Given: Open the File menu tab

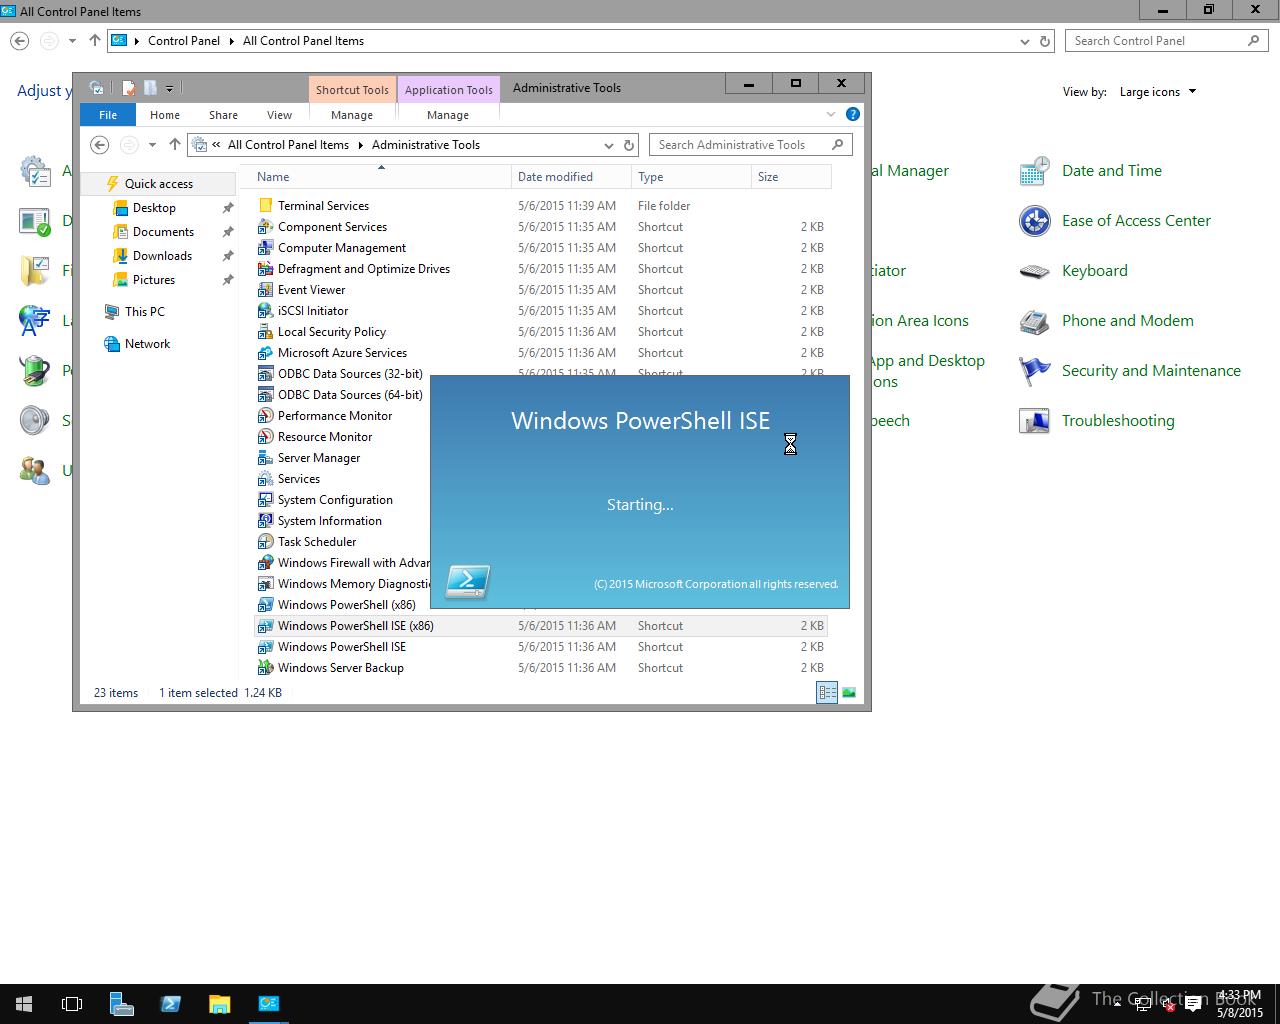Looking at the screenshot, I should (108, 115).
